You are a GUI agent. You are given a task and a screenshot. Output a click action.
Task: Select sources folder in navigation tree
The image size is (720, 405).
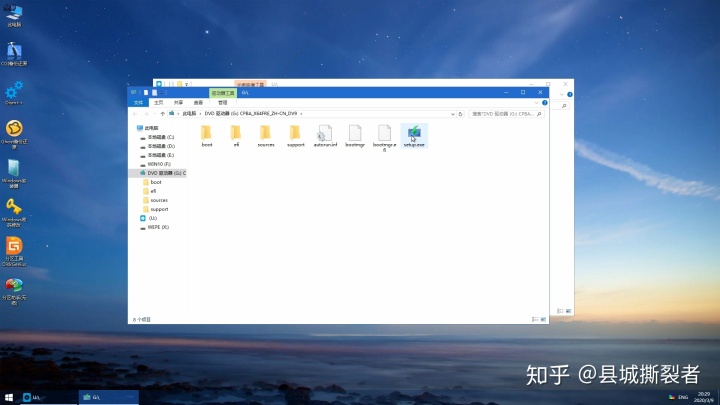(155, 200)
